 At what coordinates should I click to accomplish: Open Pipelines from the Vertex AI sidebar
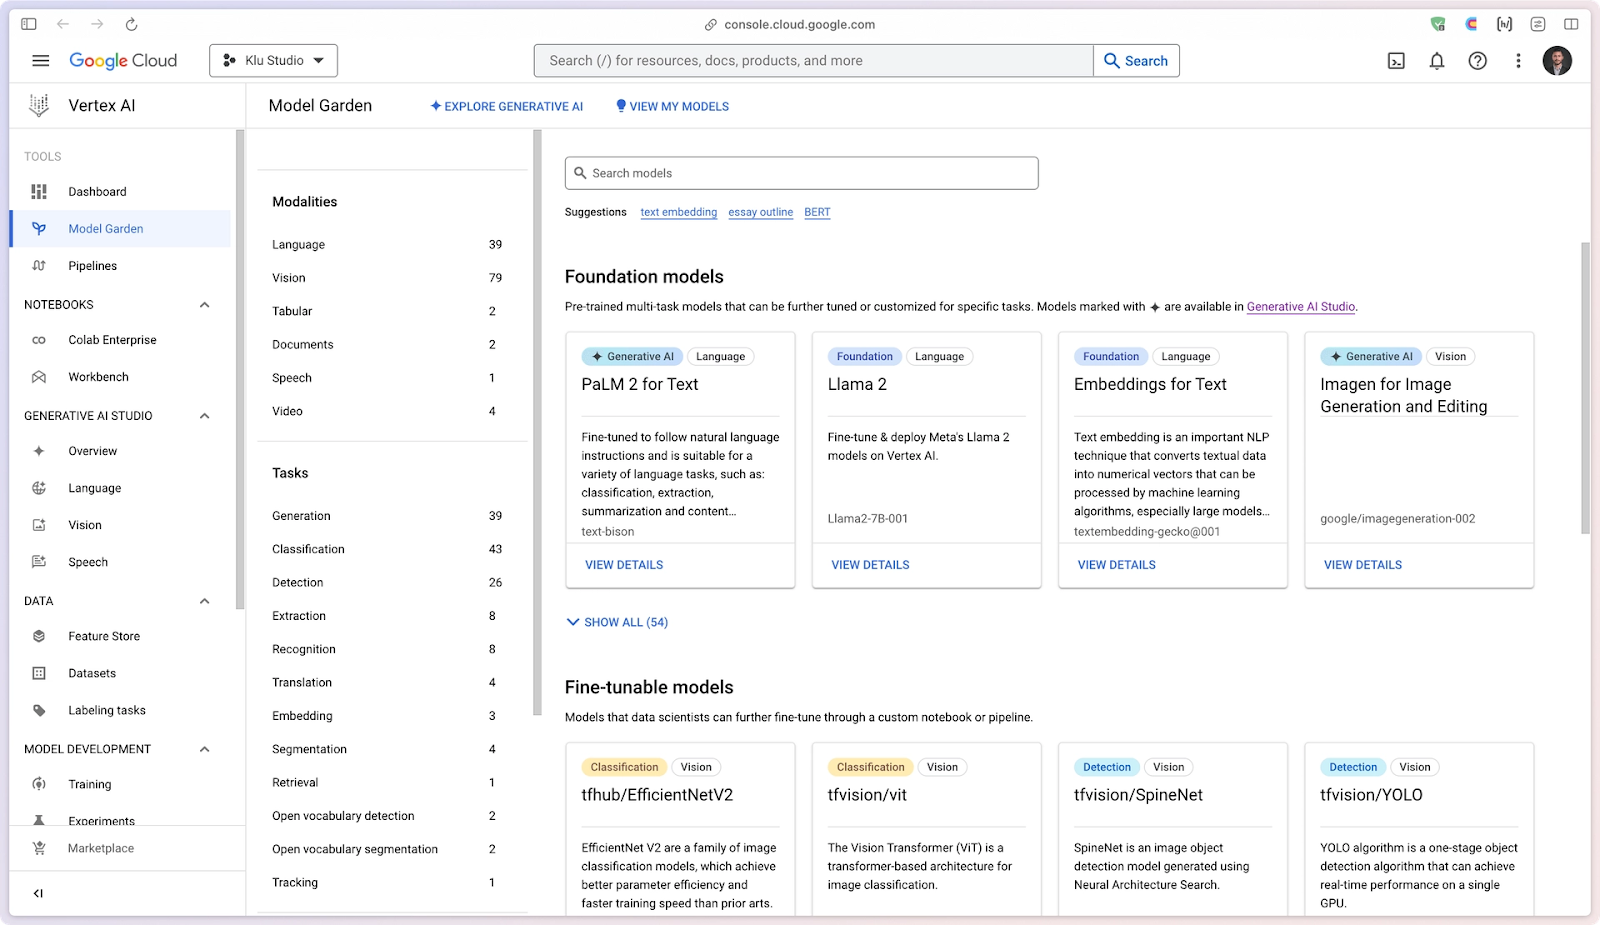(x=93, y=265)
